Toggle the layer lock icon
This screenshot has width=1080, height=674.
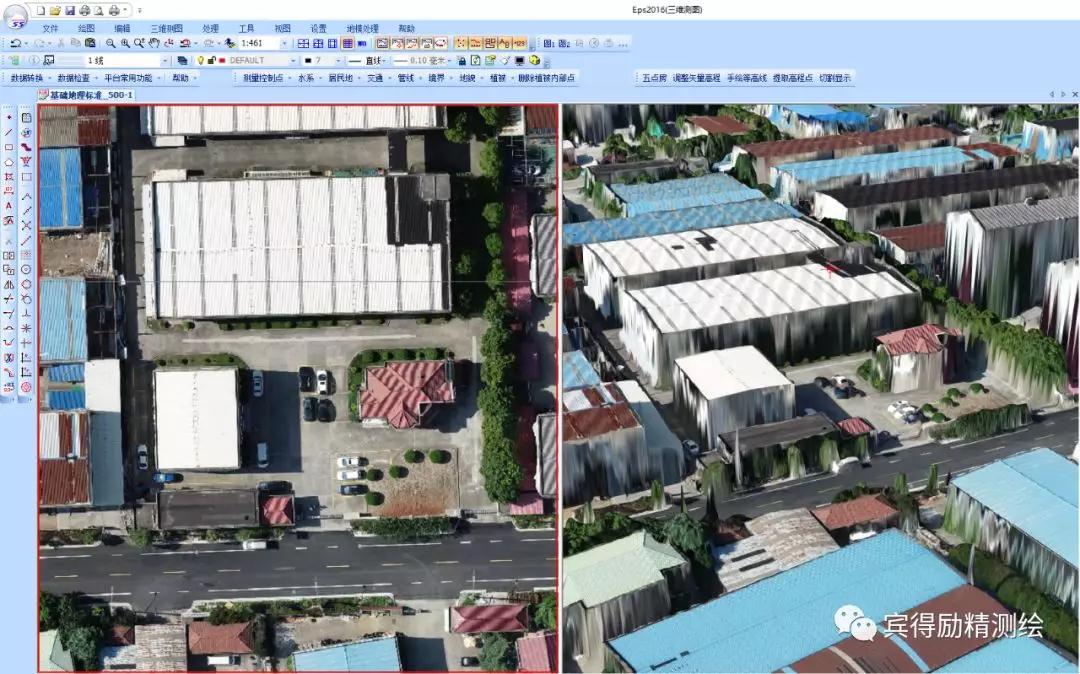(210, 61)
